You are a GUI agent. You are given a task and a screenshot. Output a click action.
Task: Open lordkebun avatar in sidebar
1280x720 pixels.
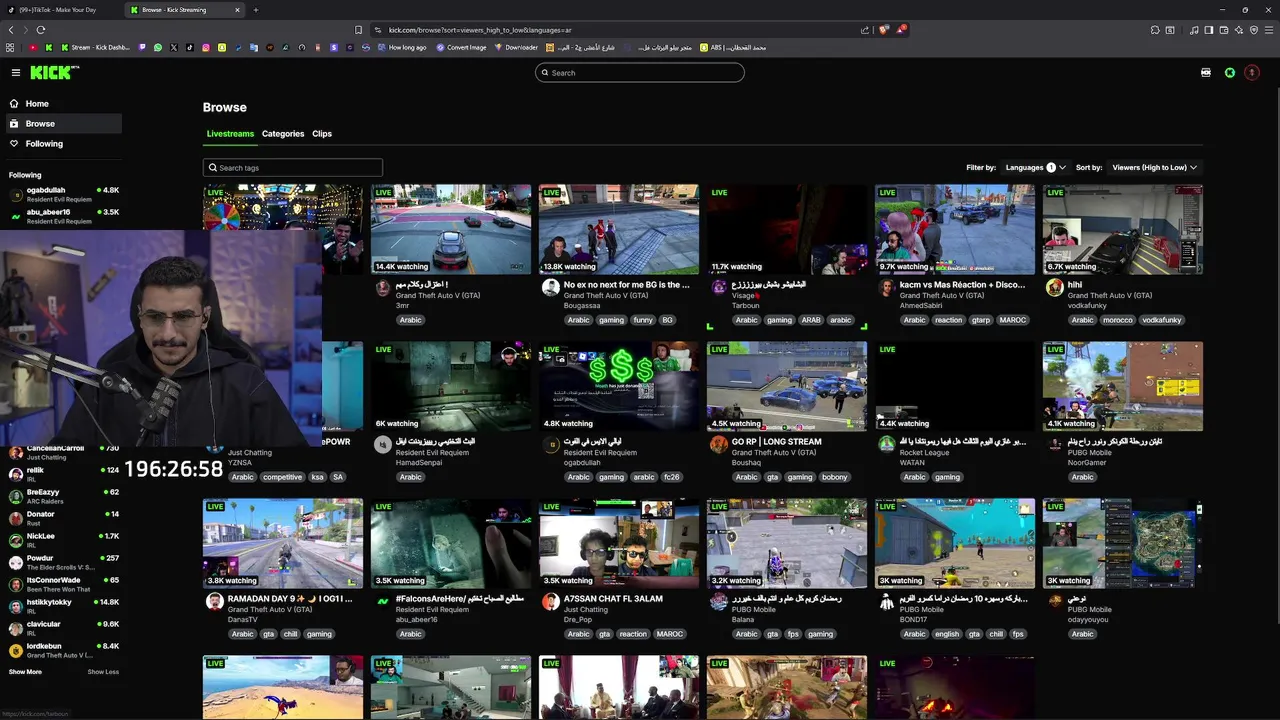pos(16,650)
